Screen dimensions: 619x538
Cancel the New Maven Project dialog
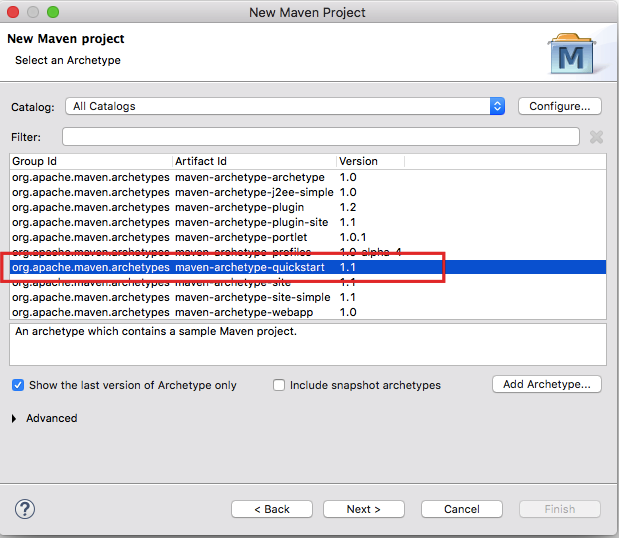point(461,509)
